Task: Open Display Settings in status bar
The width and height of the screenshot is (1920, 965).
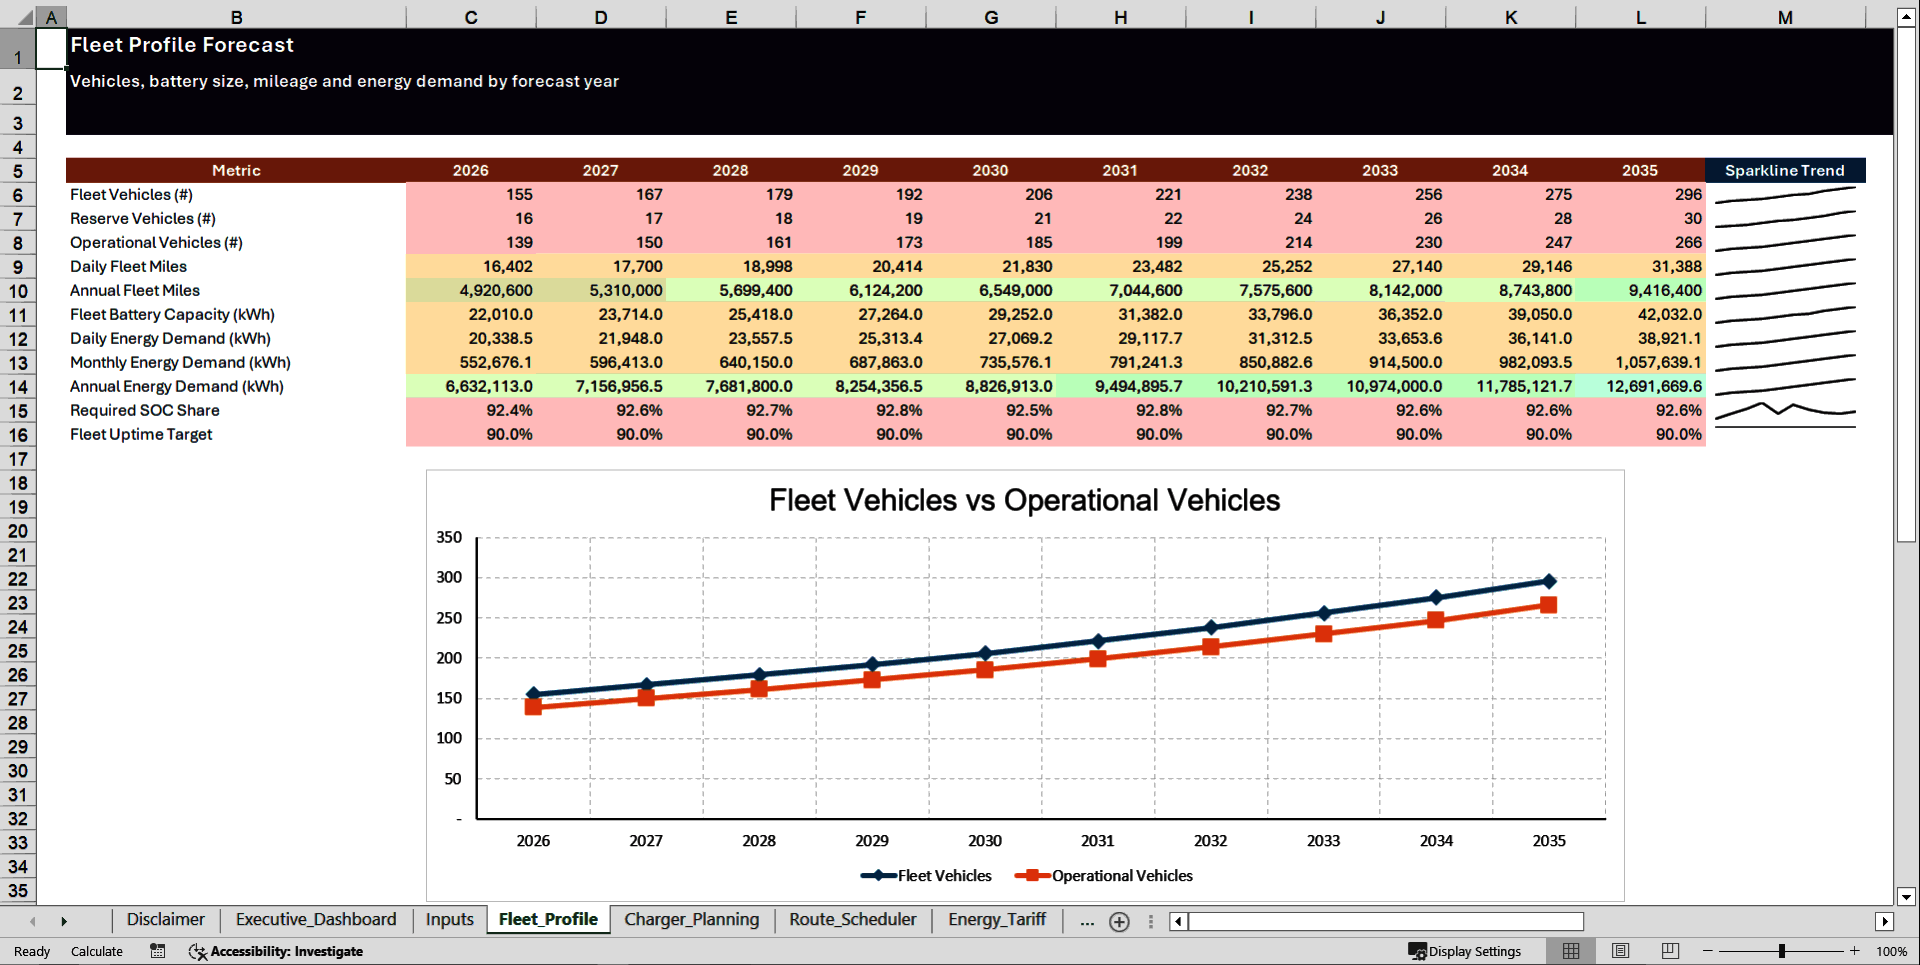Action: click(x=1465, y=951)
